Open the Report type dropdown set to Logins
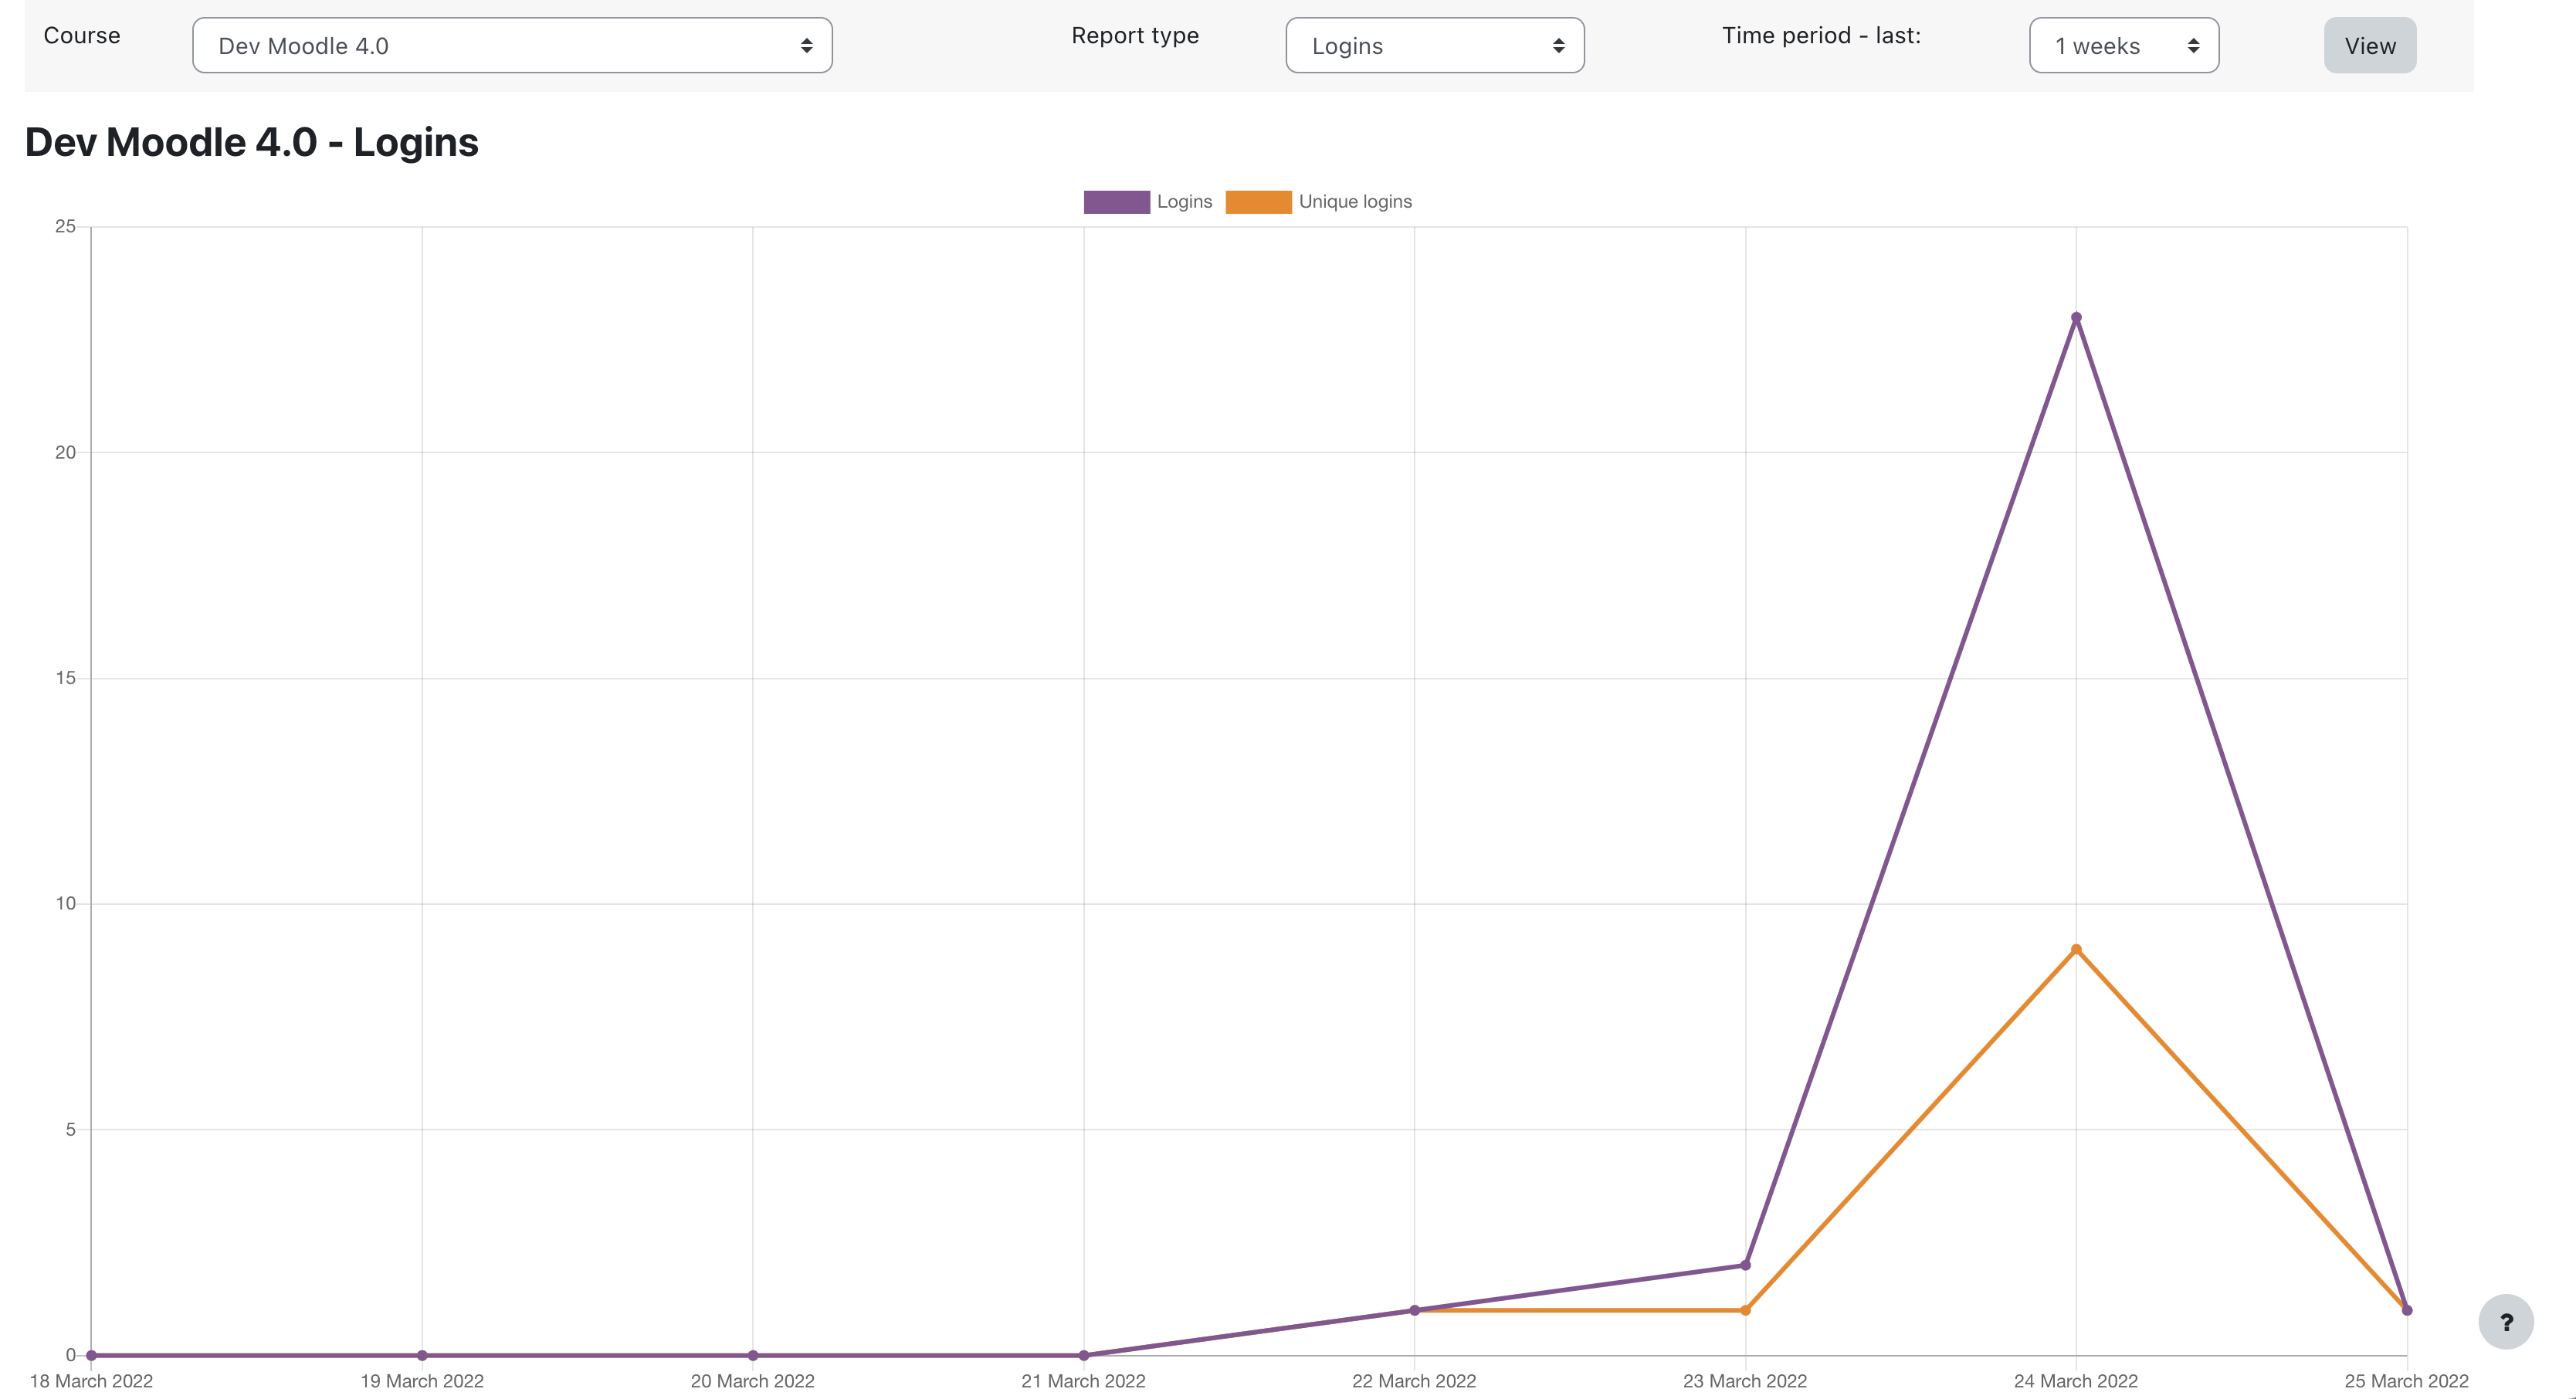Viewport: 2576px width, 1399px height. click(1435, 45)
